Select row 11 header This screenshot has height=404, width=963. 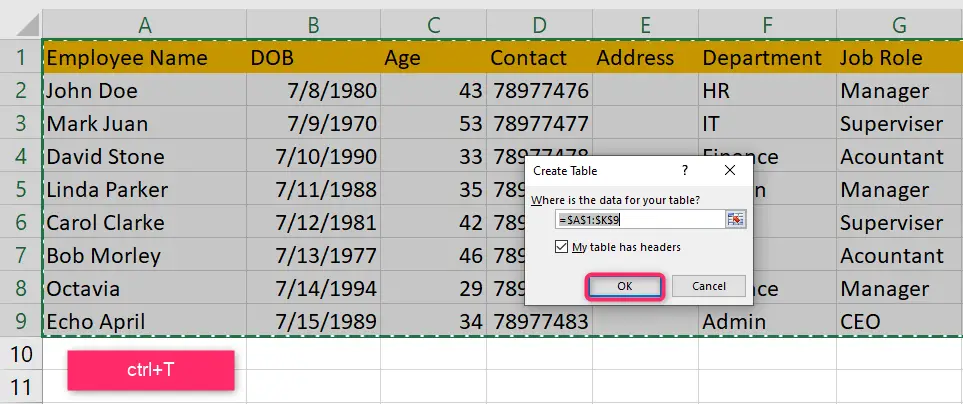pyautogui.click(x=21, y=387)
